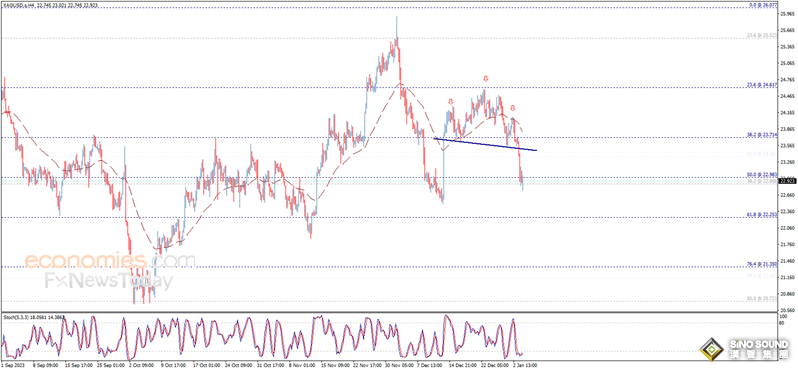
Task: Click the Fibonacci label 50.0 @ 22.983
Action: [762, 176]
